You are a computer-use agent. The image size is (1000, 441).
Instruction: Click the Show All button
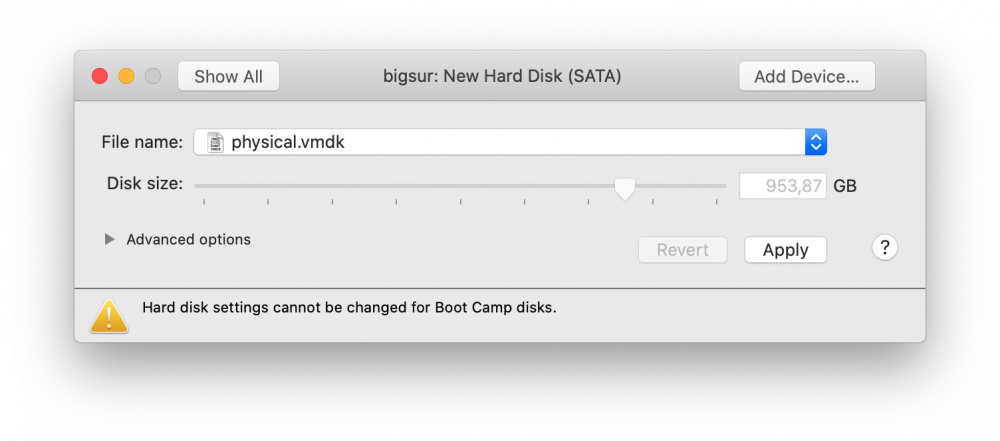pos(228,76)
